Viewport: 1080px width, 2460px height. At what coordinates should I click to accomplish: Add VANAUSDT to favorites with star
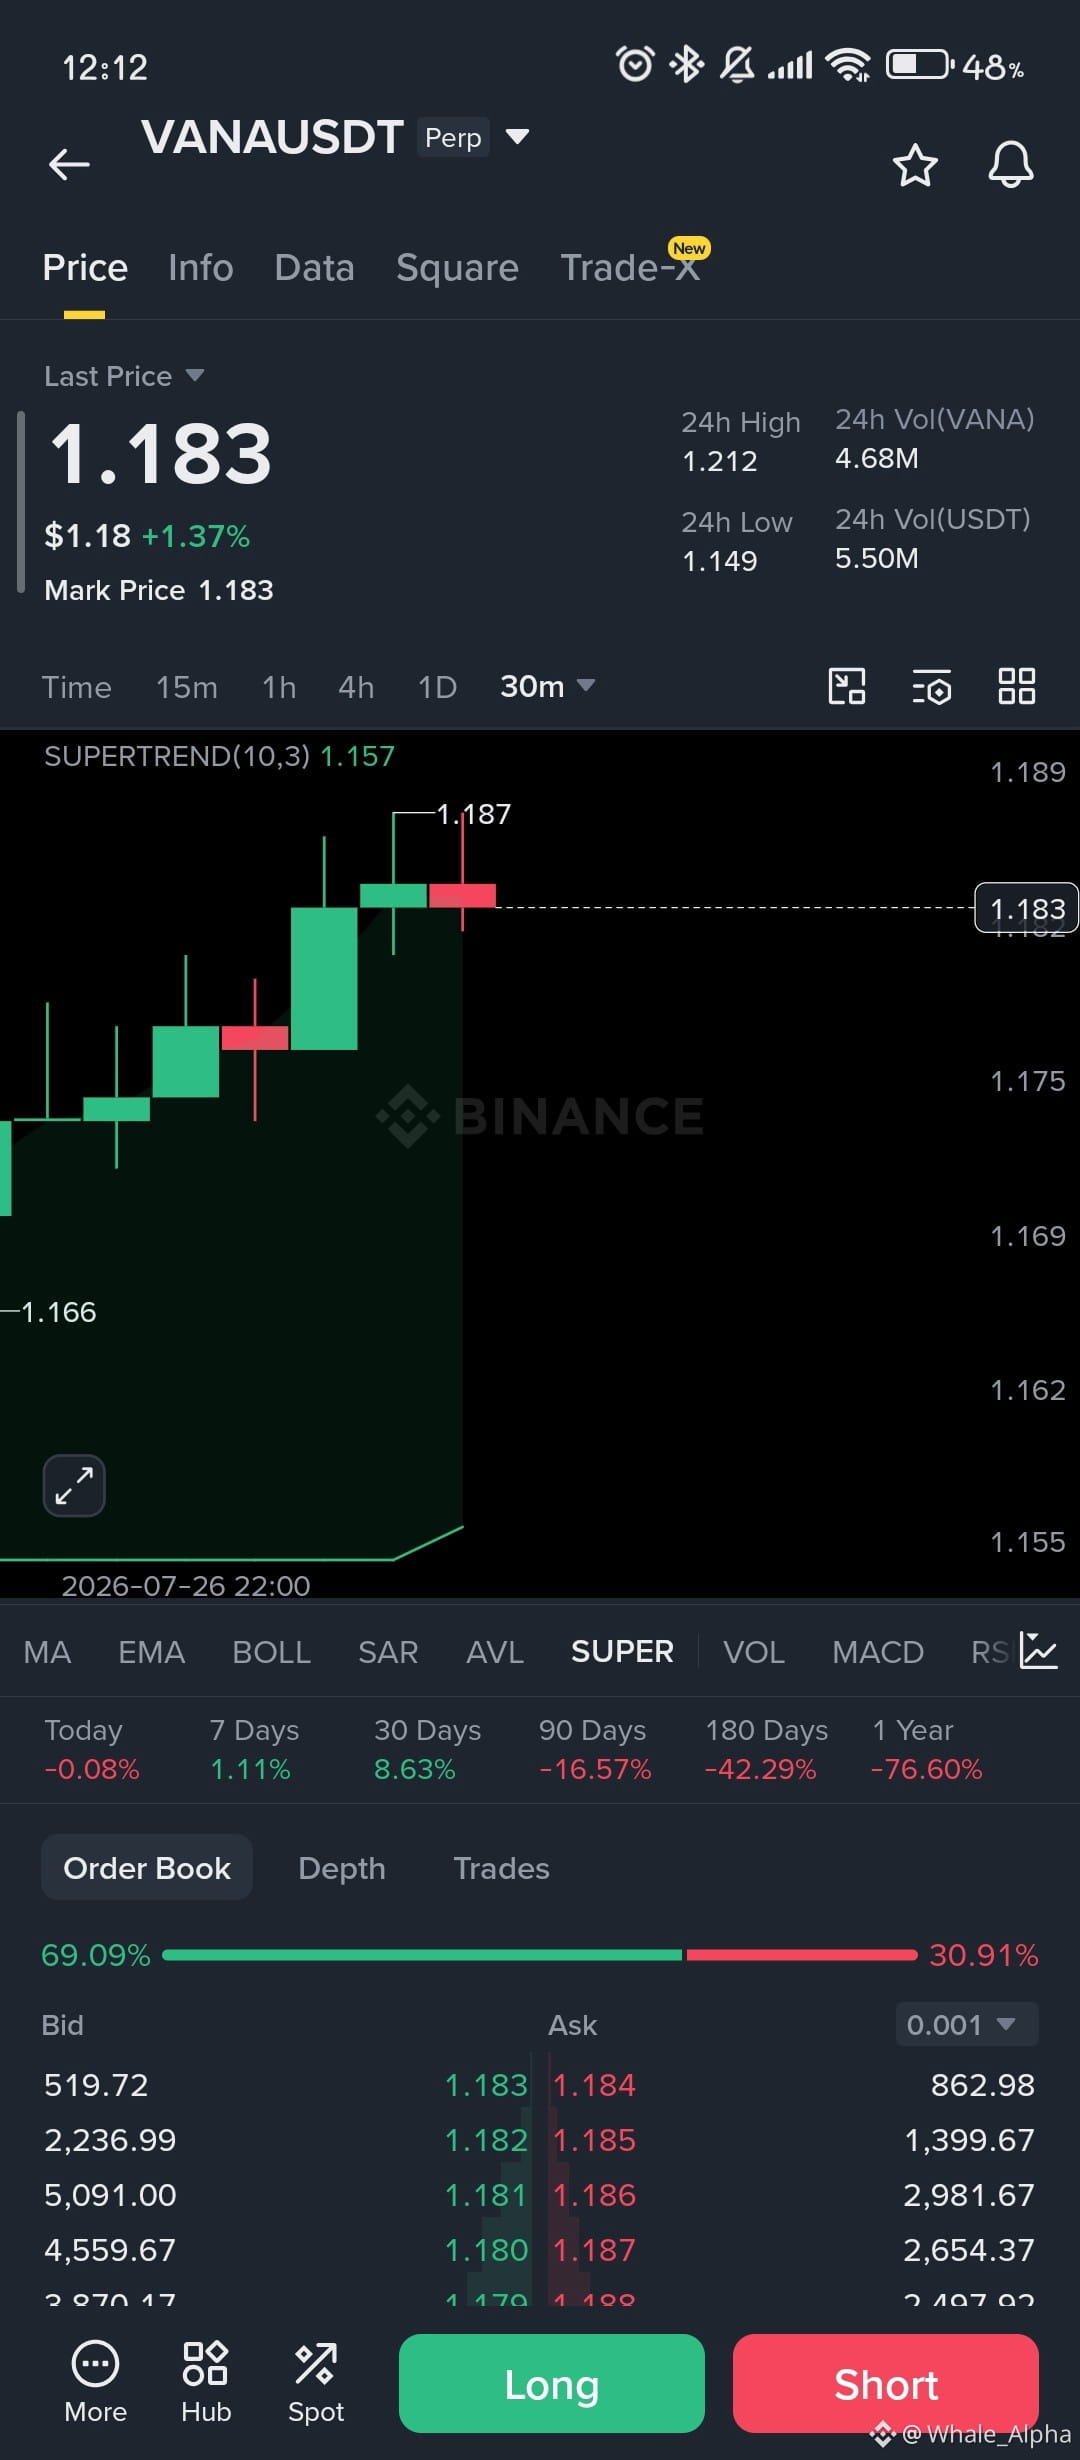[915, 165]
